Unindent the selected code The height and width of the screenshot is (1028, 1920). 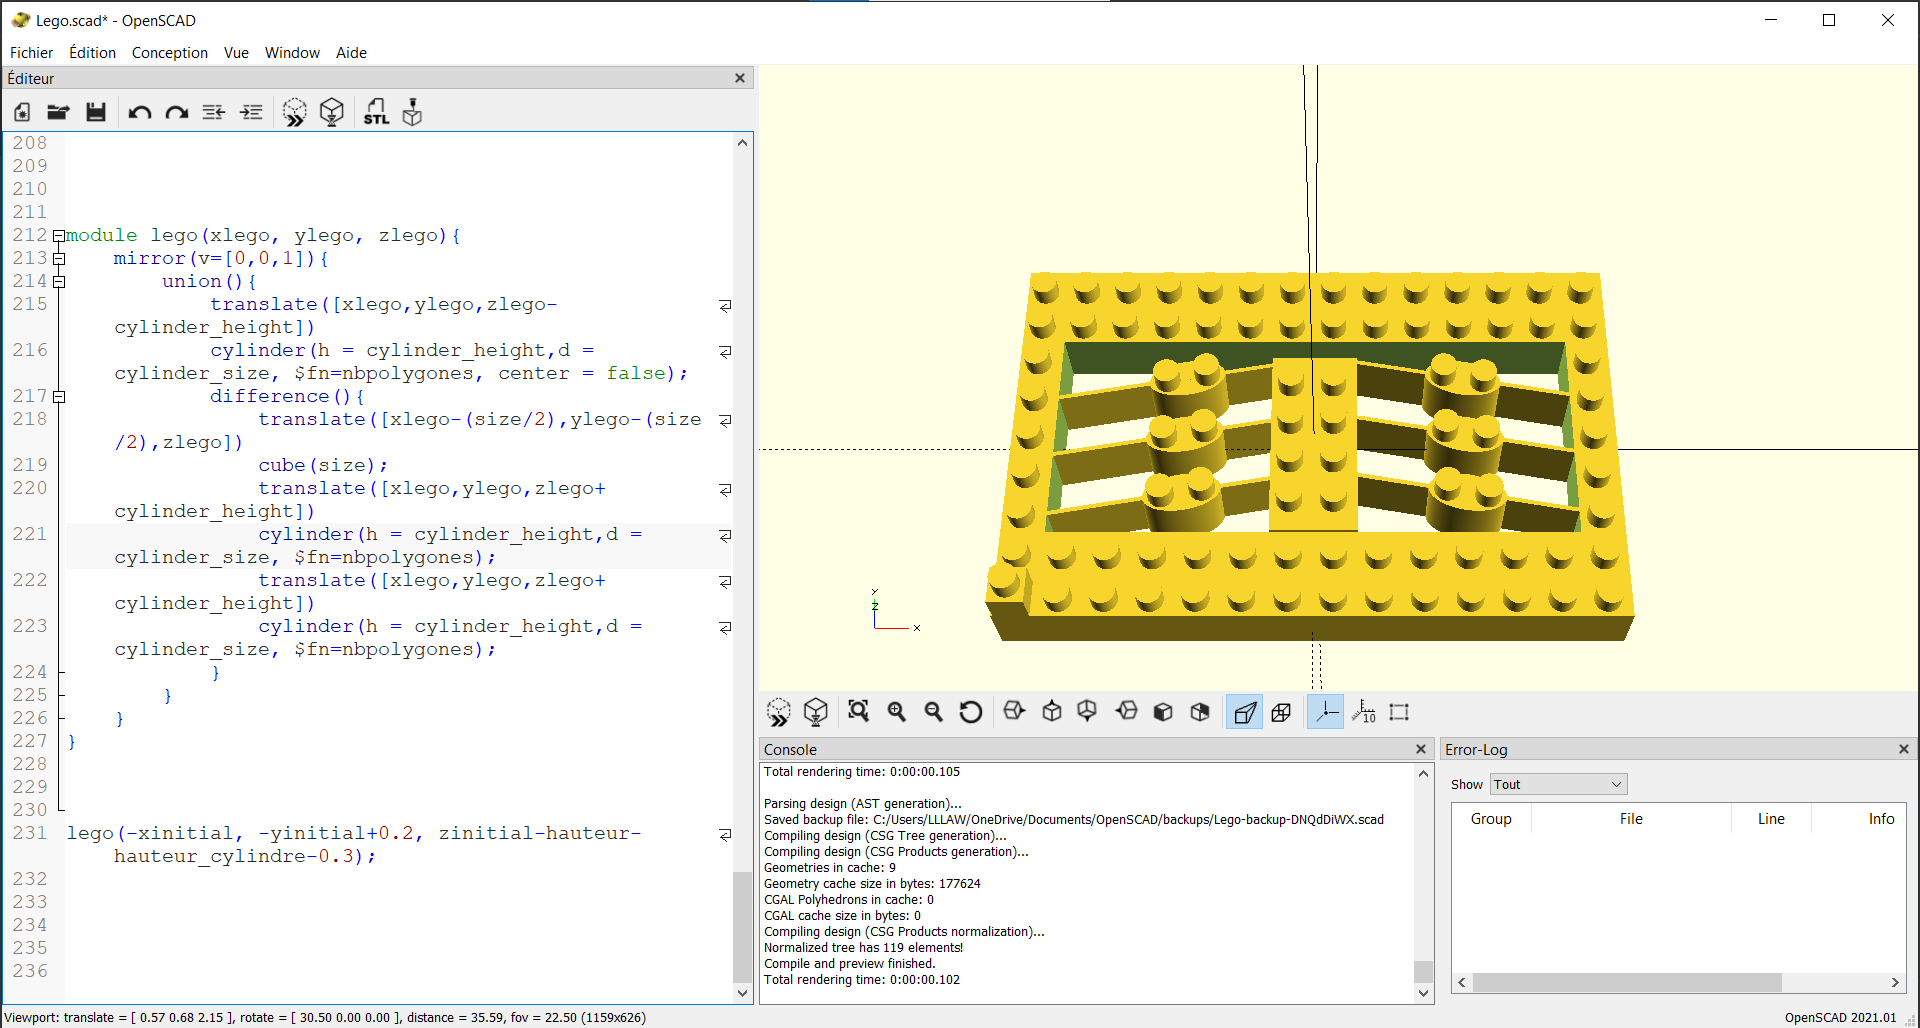coord(214,112)
